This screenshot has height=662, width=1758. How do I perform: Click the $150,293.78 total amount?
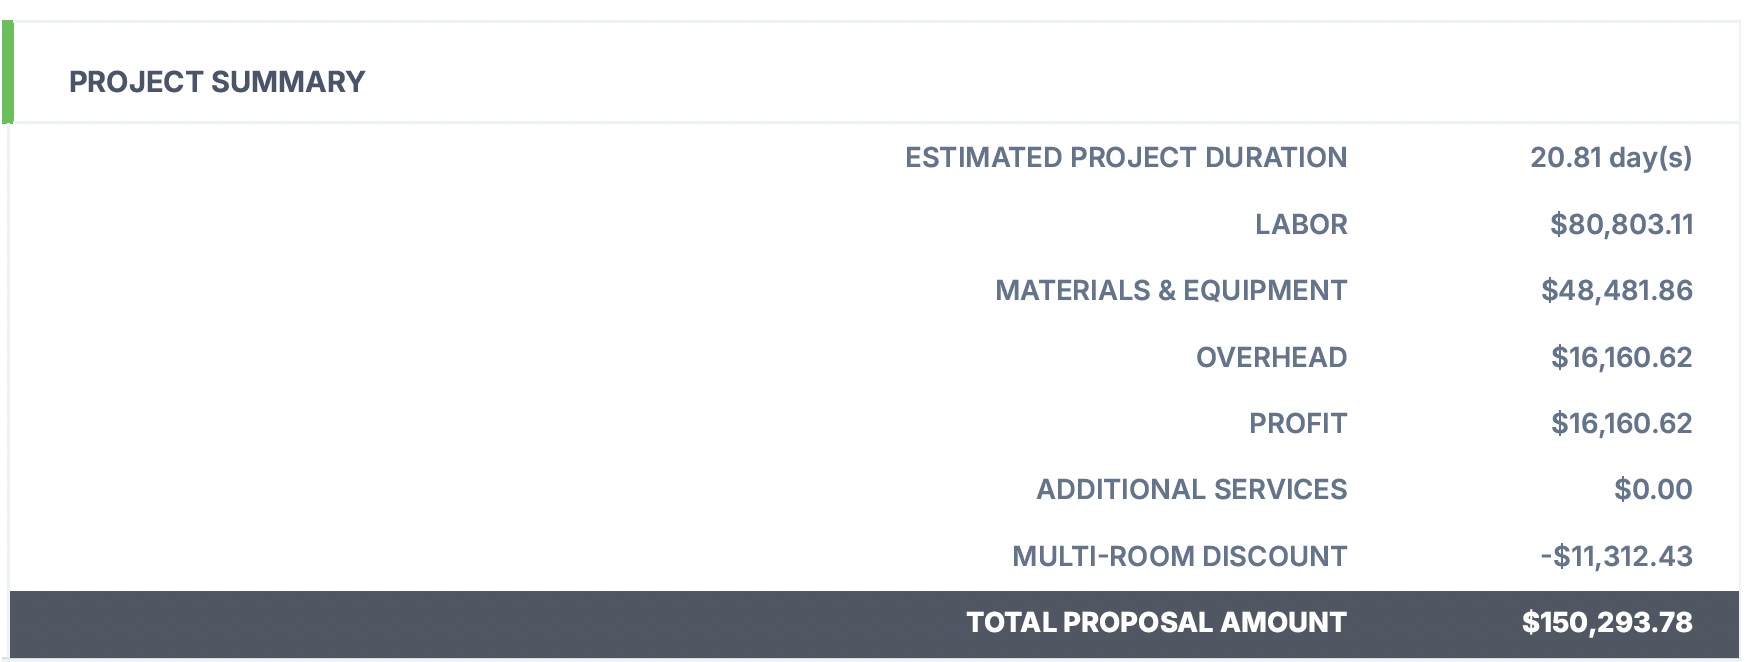(1607, 623)
